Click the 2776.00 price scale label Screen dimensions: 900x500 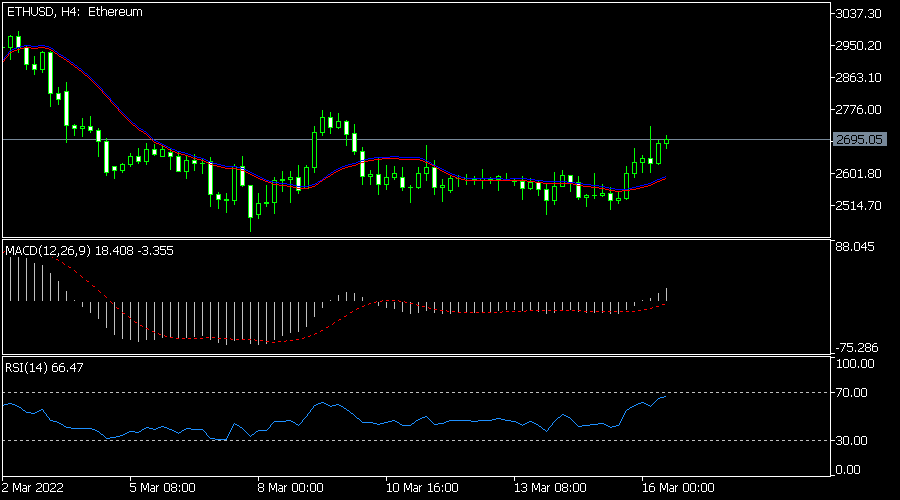858,109
